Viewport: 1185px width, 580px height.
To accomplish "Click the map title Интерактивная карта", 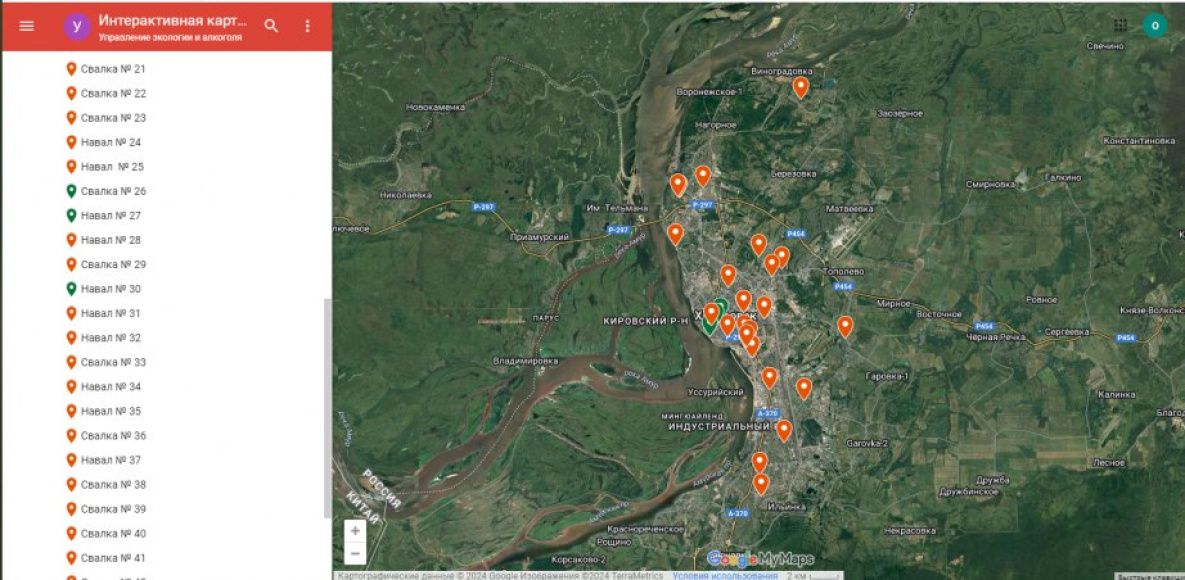I will coord(171,21).
